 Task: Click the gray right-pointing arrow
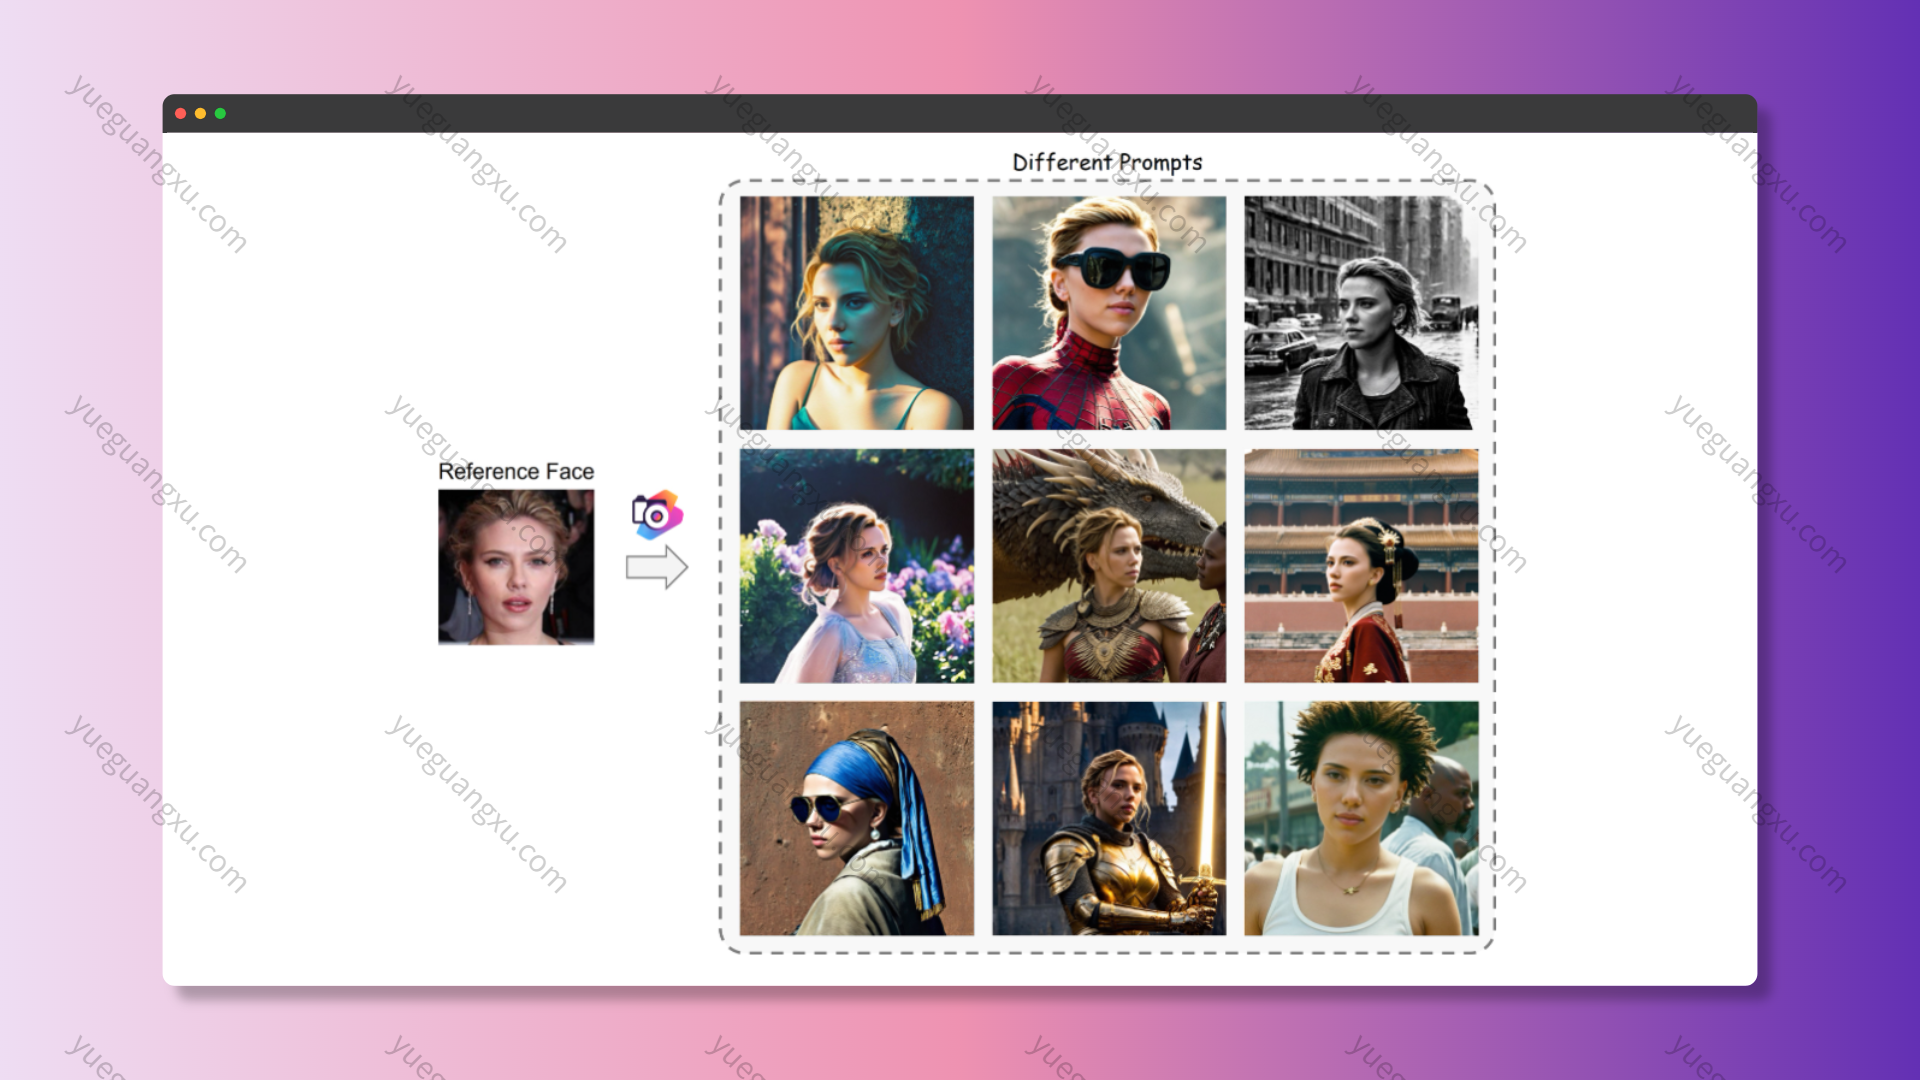point(657,568)
